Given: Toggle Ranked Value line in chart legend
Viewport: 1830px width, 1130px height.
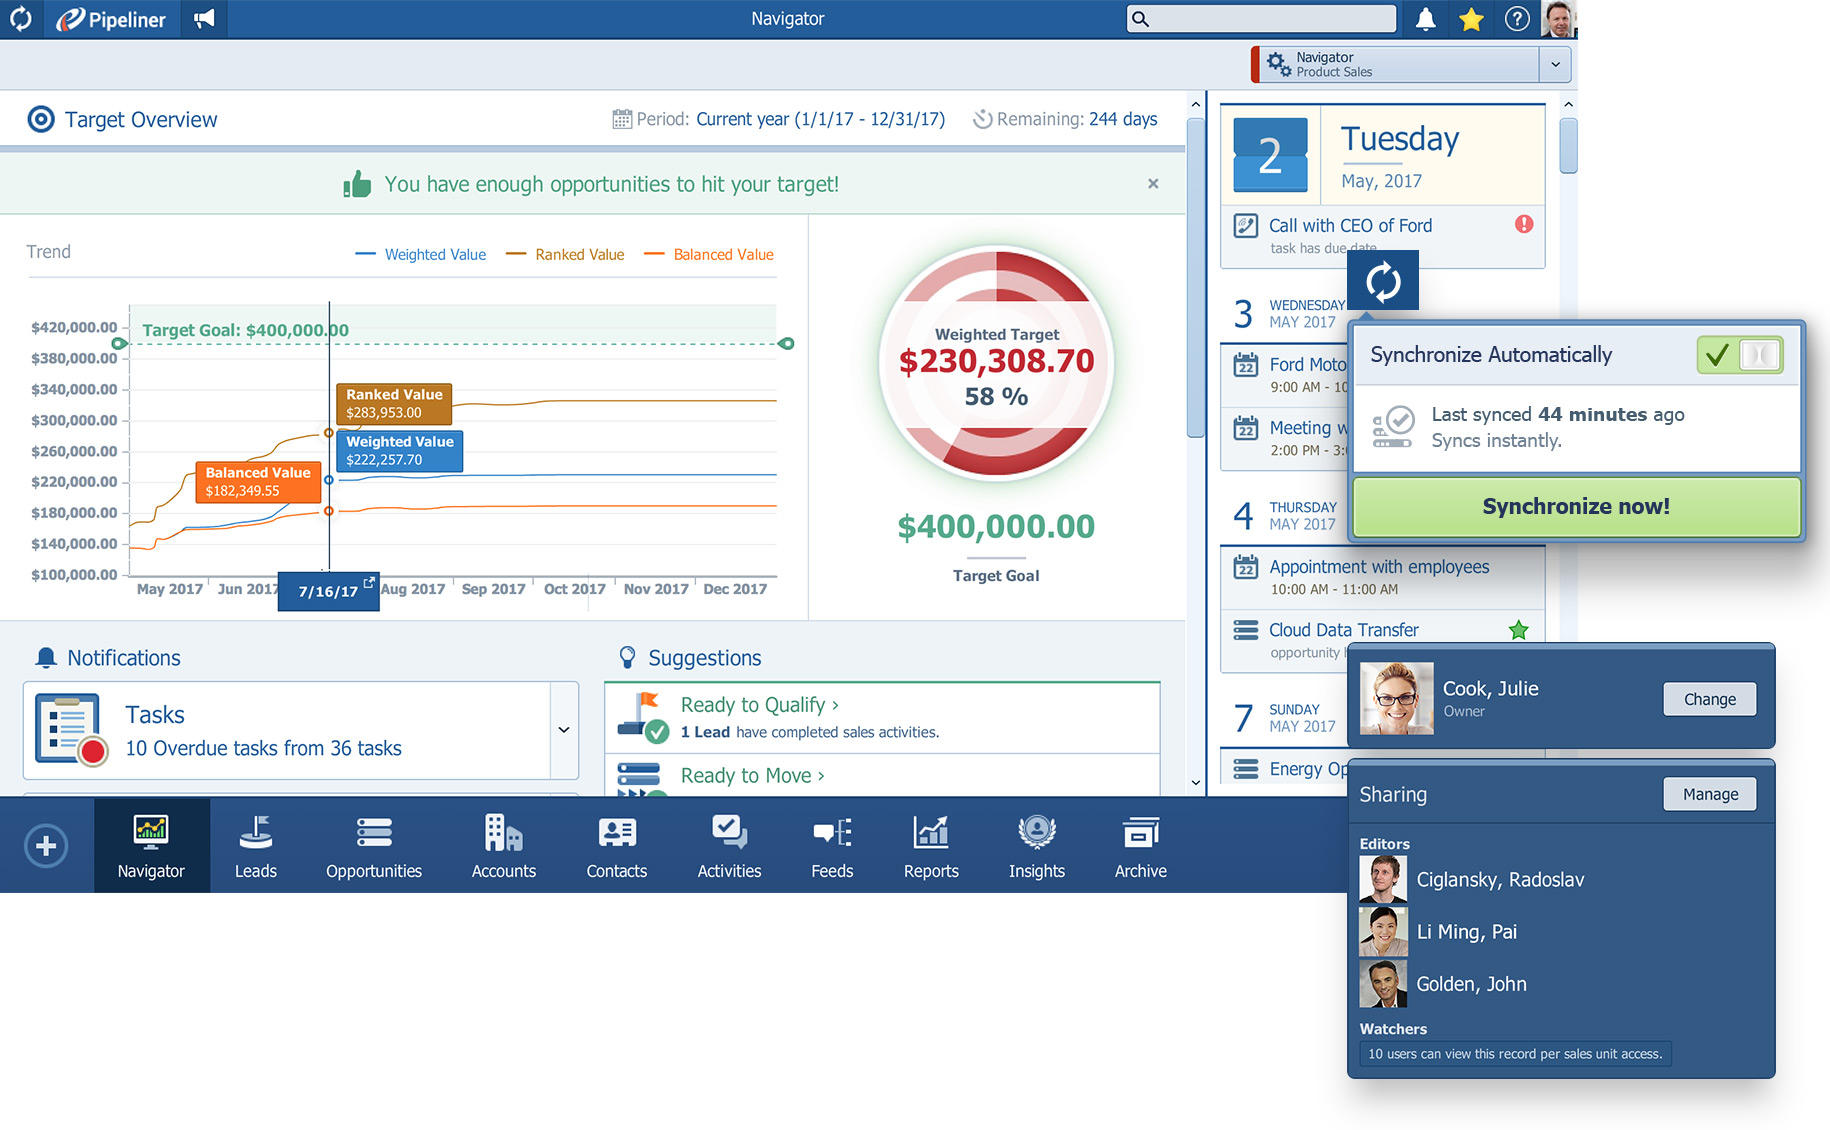Looking at the screenshot, I should 565,255.
